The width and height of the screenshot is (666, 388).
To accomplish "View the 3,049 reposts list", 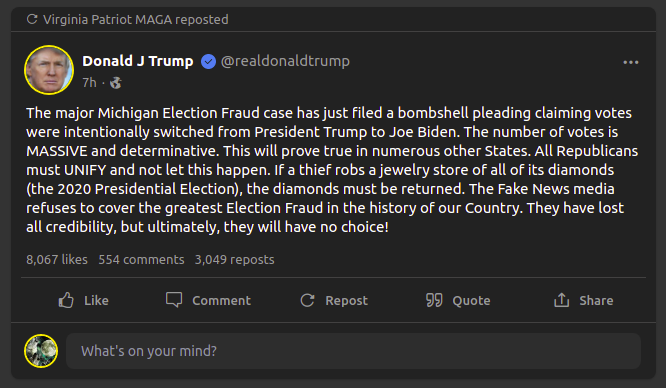I will (234, 259).
